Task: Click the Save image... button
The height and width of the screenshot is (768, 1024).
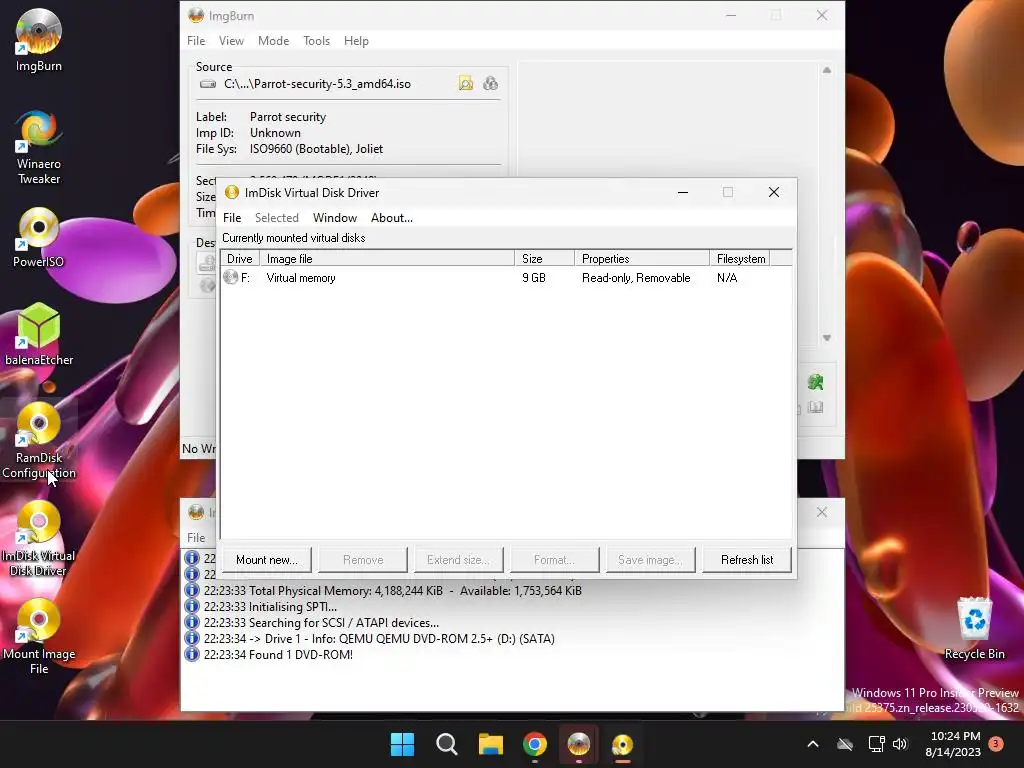Action: [x=650, y=560]
